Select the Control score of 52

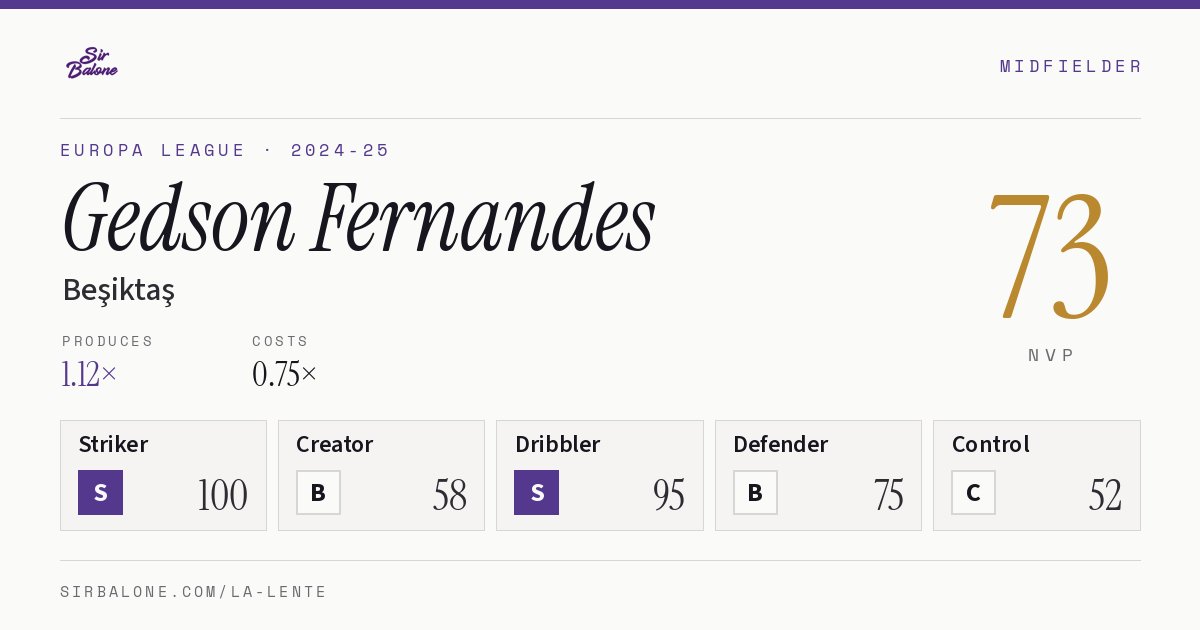[1105, 495]
